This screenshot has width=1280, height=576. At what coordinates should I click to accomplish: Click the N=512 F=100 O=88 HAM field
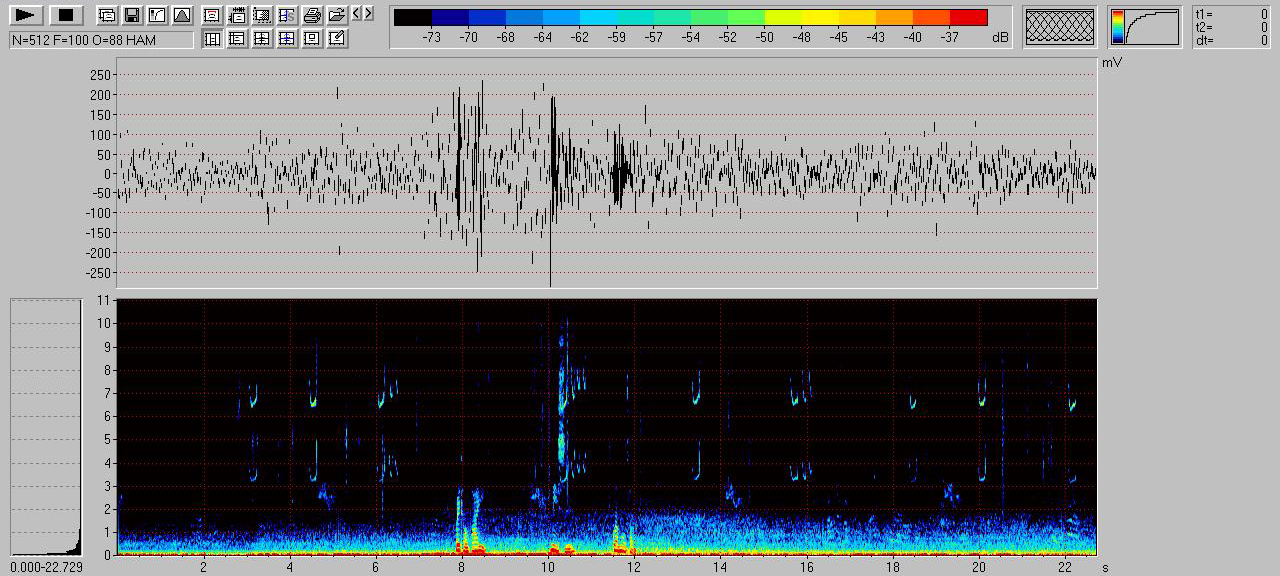click(x=101, y=39)
